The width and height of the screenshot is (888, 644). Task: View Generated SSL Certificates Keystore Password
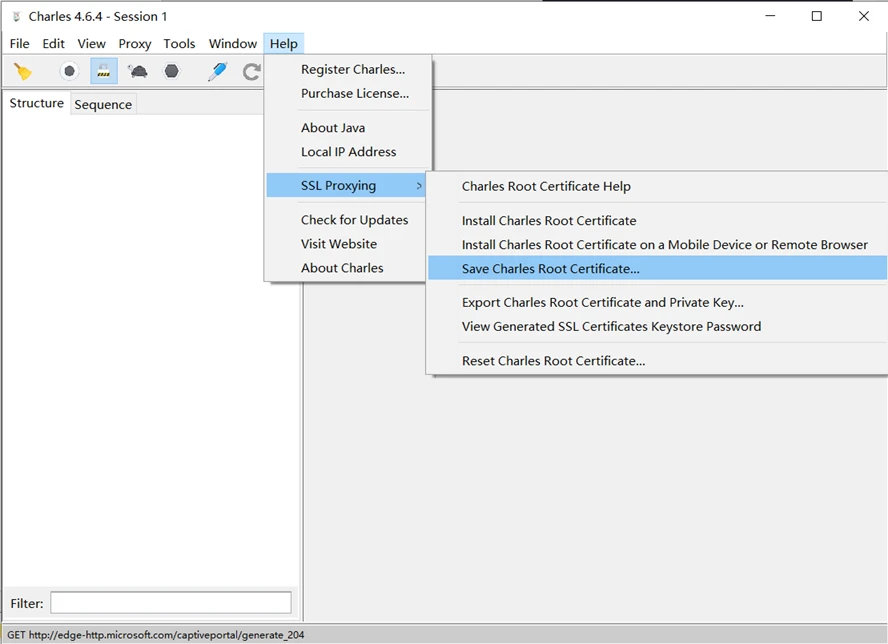click(611, 327)
